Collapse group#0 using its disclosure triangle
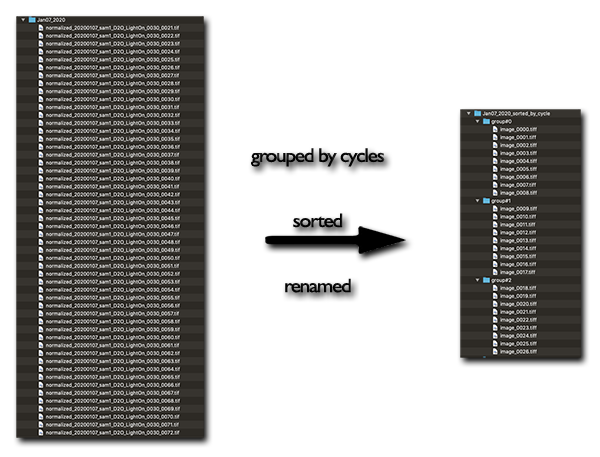The height and width of the screenshot is (457, 600). point(476,122)
